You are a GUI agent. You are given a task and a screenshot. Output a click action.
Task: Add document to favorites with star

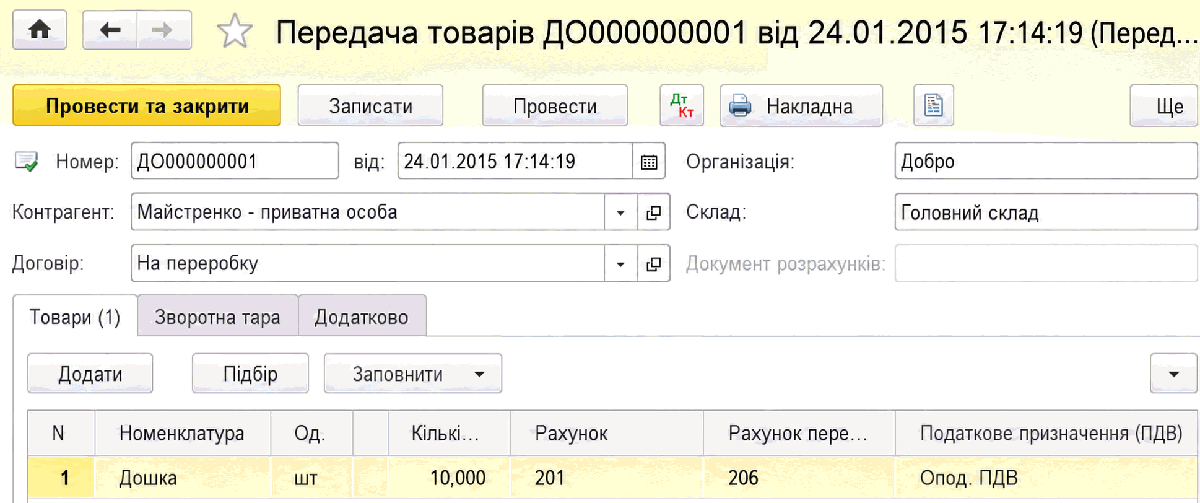tap(233, 33)
